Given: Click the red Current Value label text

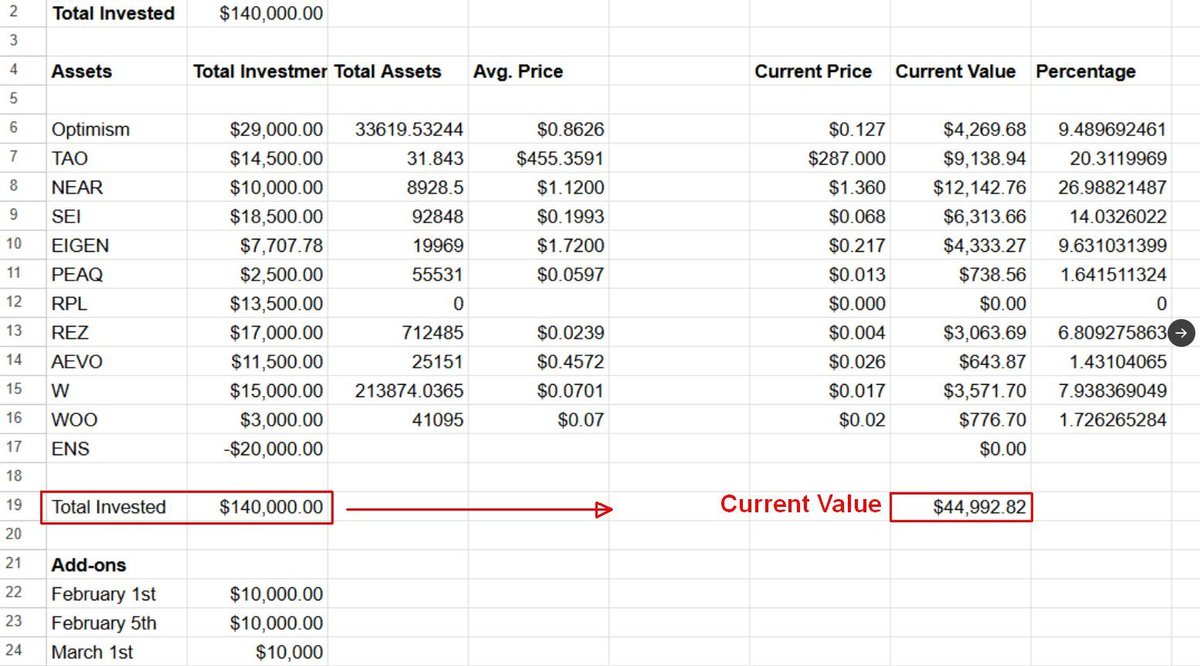Looking at the screenshot, I should (799, 505).
